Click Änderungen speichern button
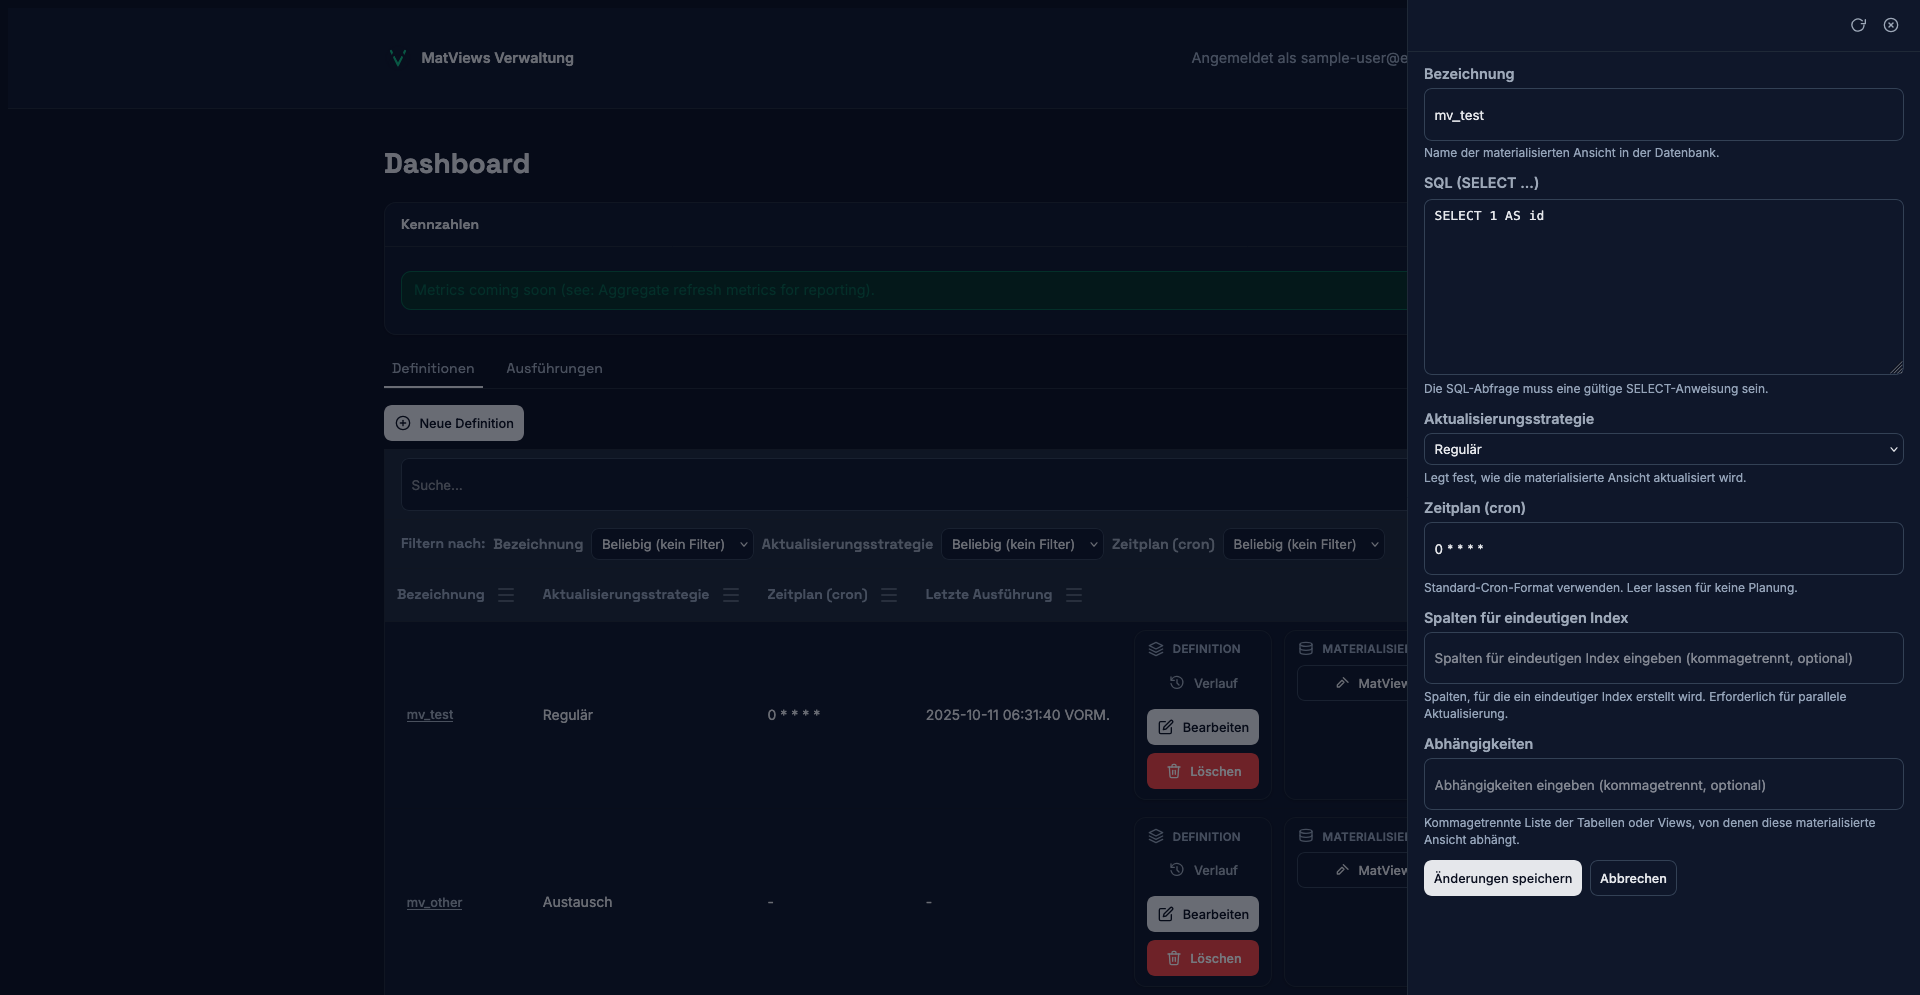 [1502, 878]
